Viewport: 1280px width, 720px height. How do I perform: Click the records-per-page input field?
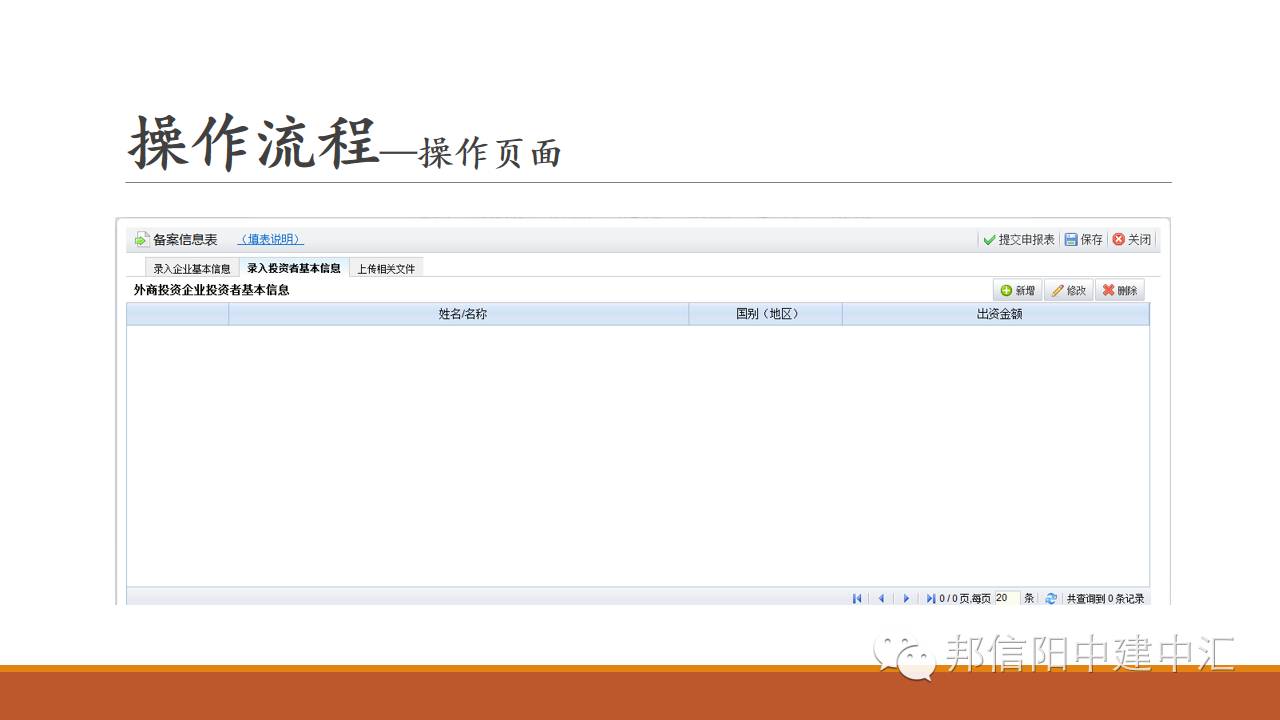point(1006,598)
